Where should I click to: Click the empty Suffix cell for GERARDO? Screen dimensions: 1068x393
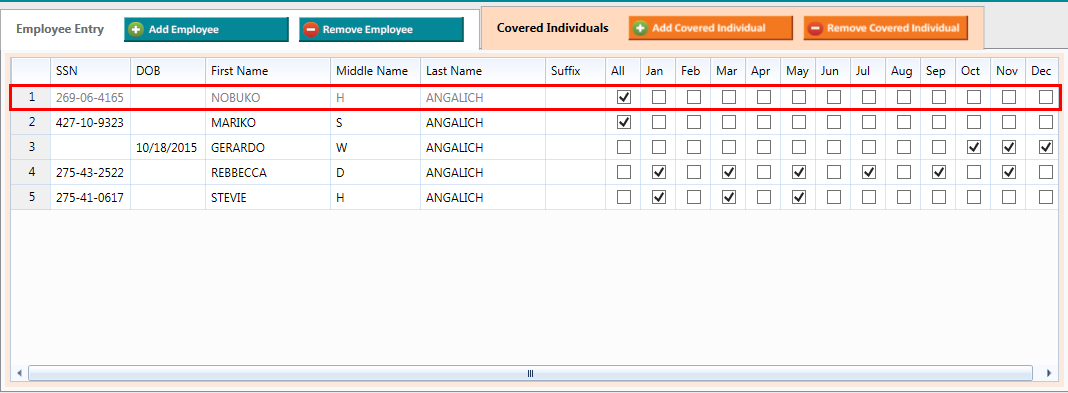pos(576,147)
